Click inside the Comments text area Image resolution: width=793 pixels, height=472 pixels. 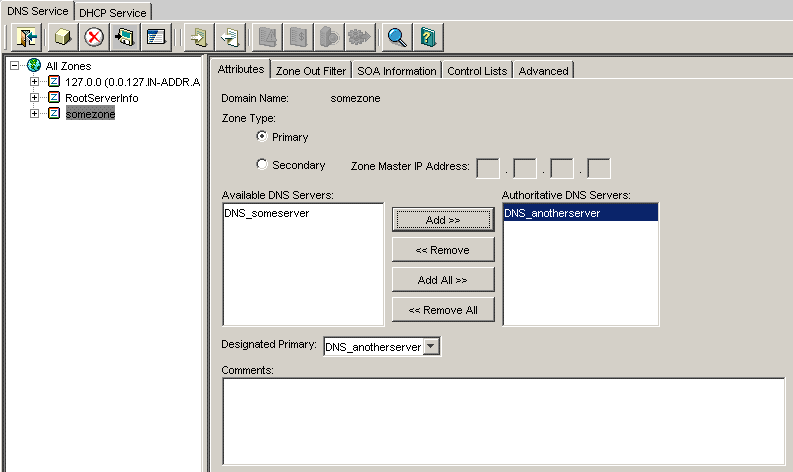[x=504, y=421]
